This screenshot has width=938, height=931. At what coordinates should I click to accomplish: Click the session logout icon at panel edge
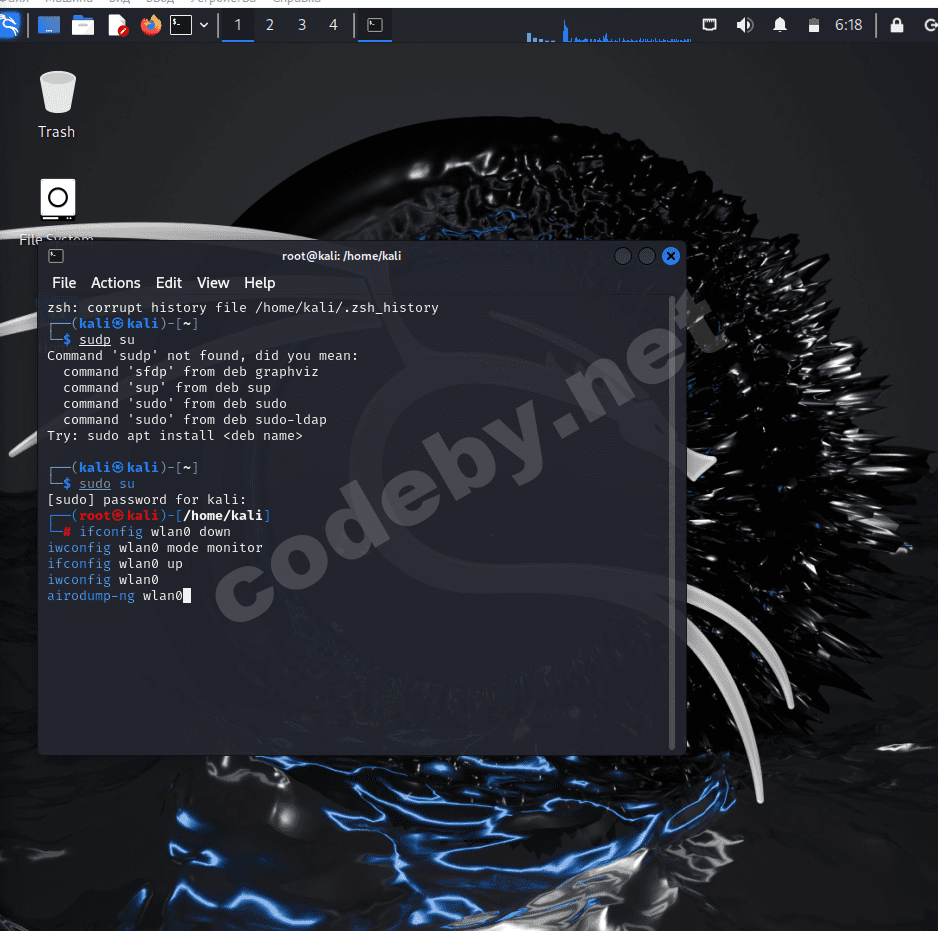(x=931, y=25)
